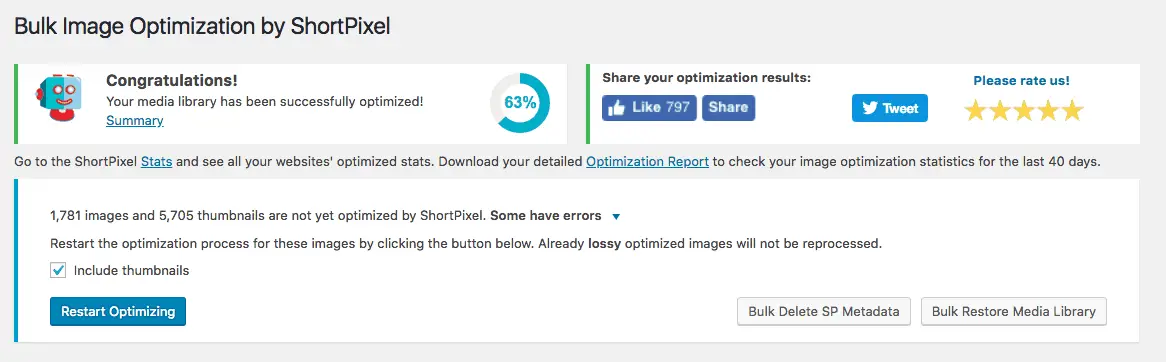
Task: Click the Some have errors text
Action: coord(546,216)
